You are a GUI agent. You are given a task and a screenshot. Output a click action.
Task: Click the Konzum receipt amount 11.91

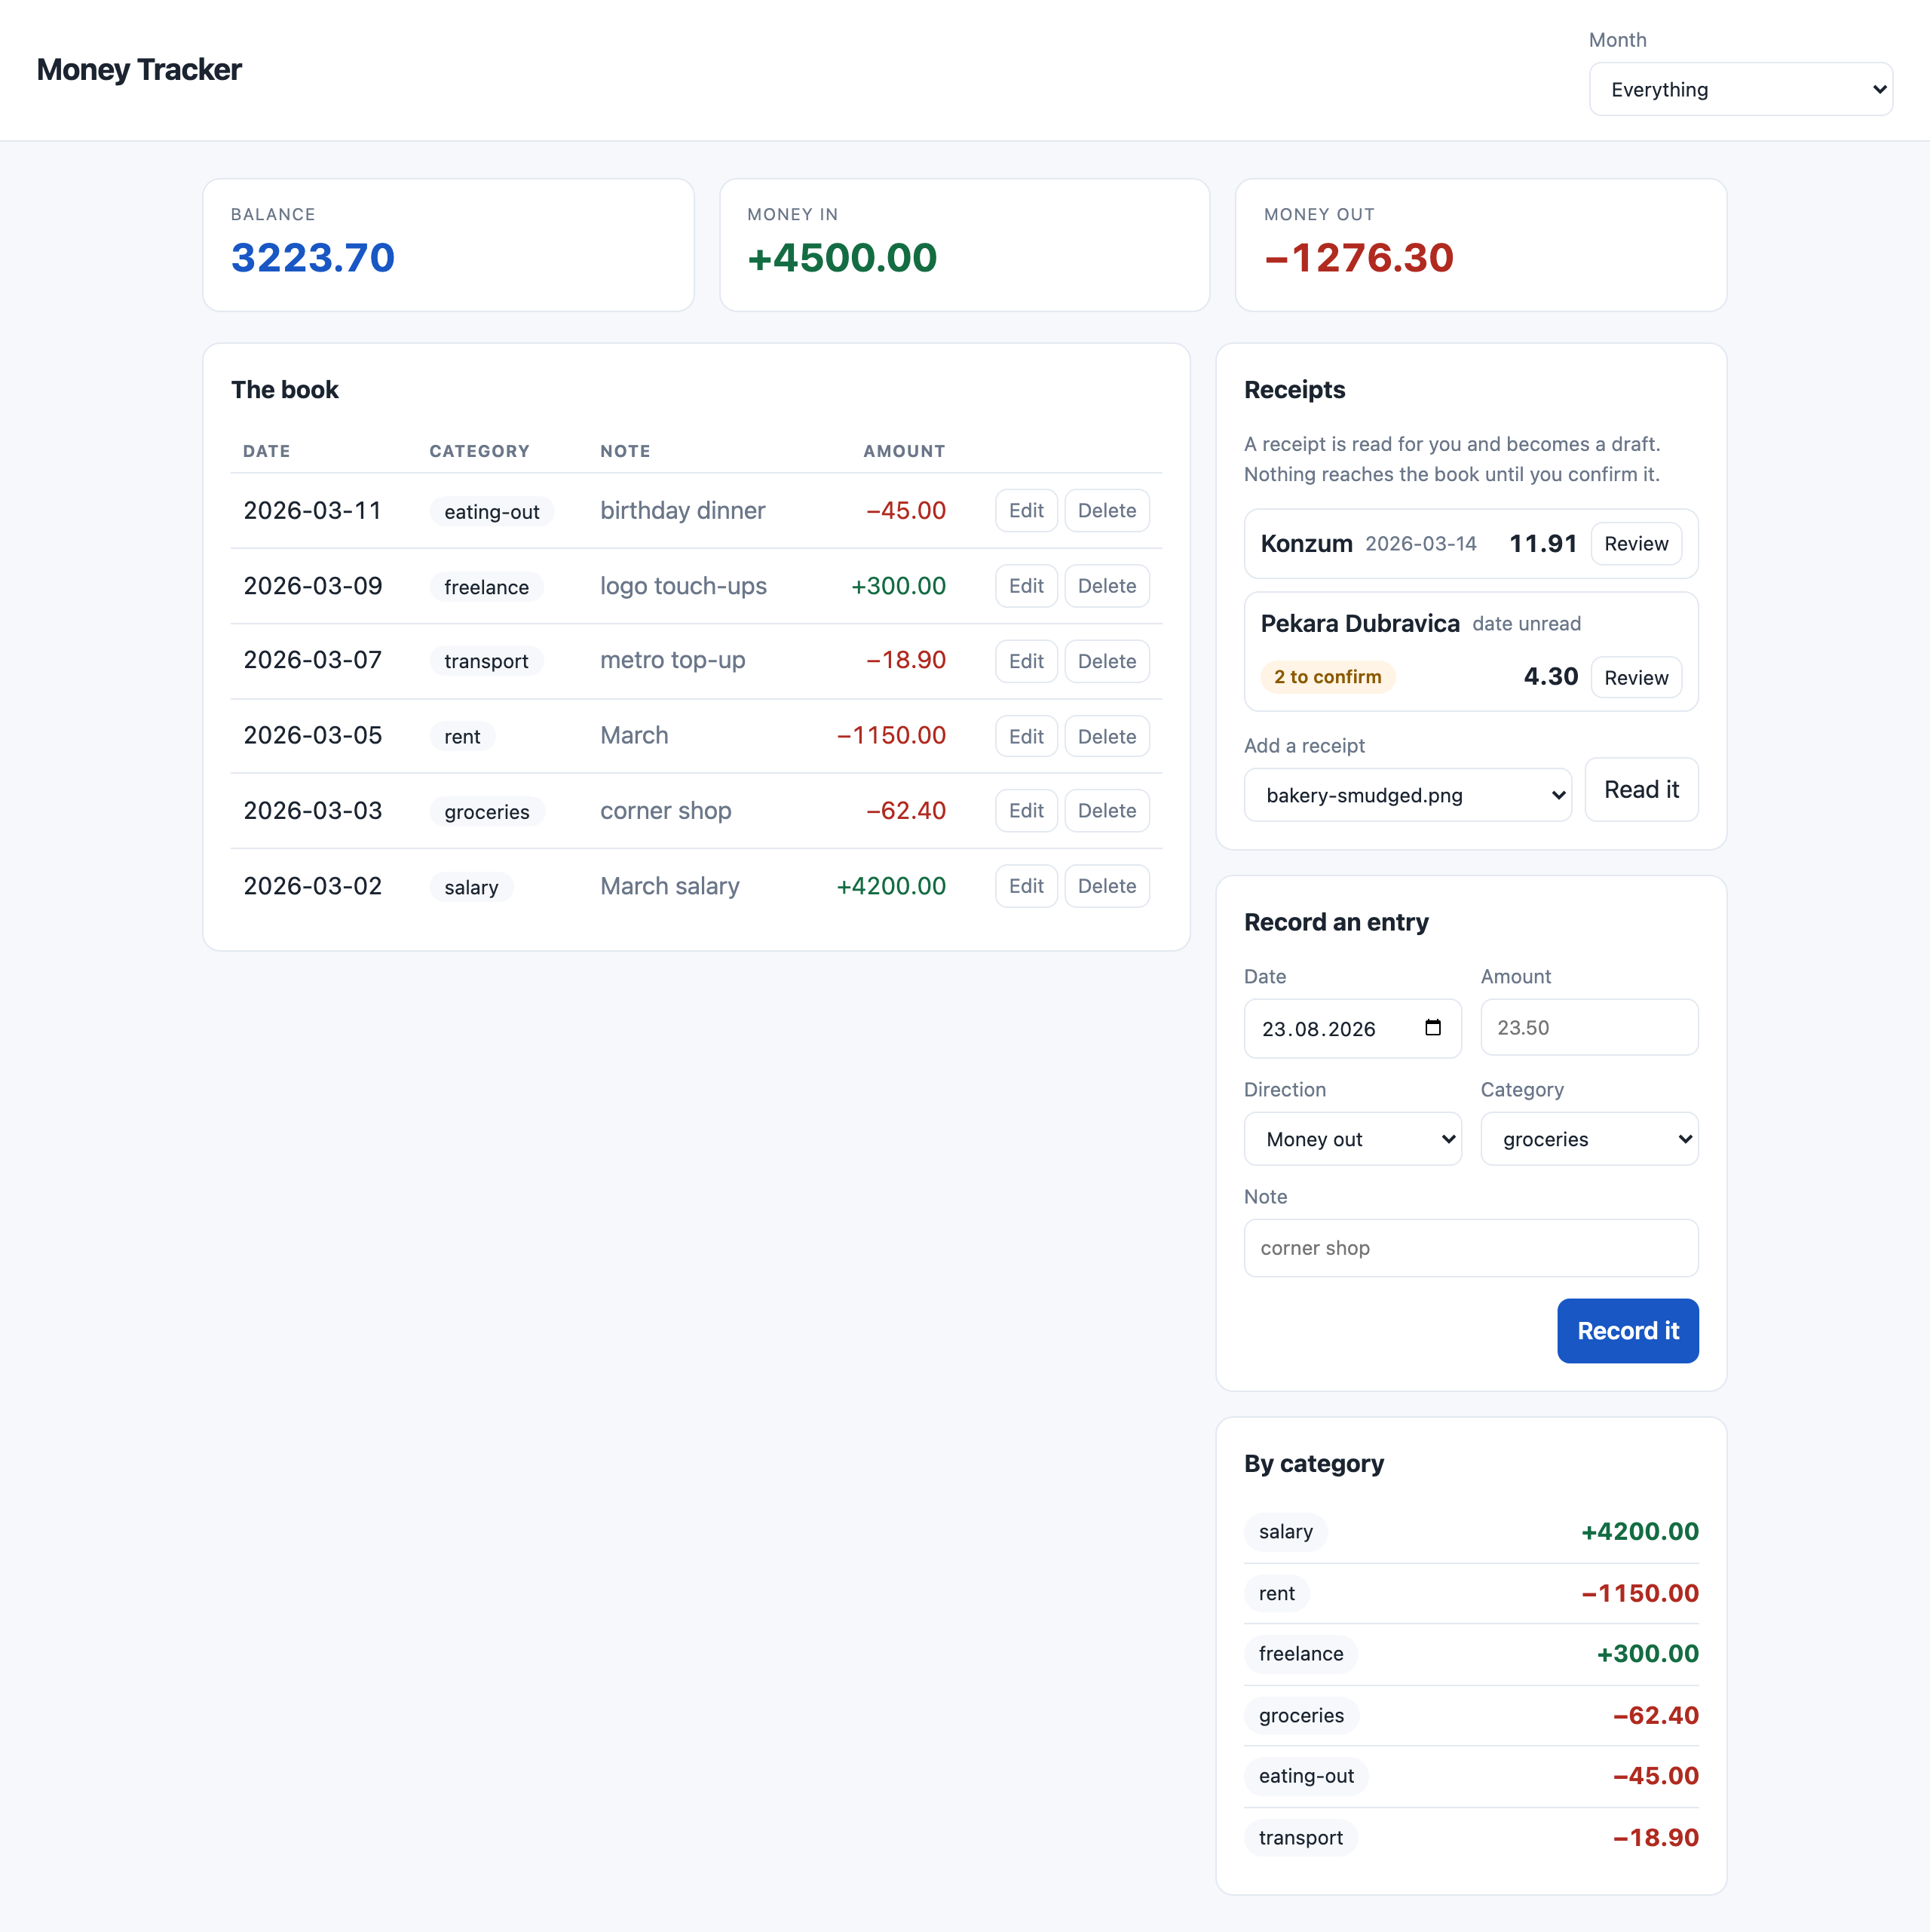pyautogui.click(x=1542, y=544)
